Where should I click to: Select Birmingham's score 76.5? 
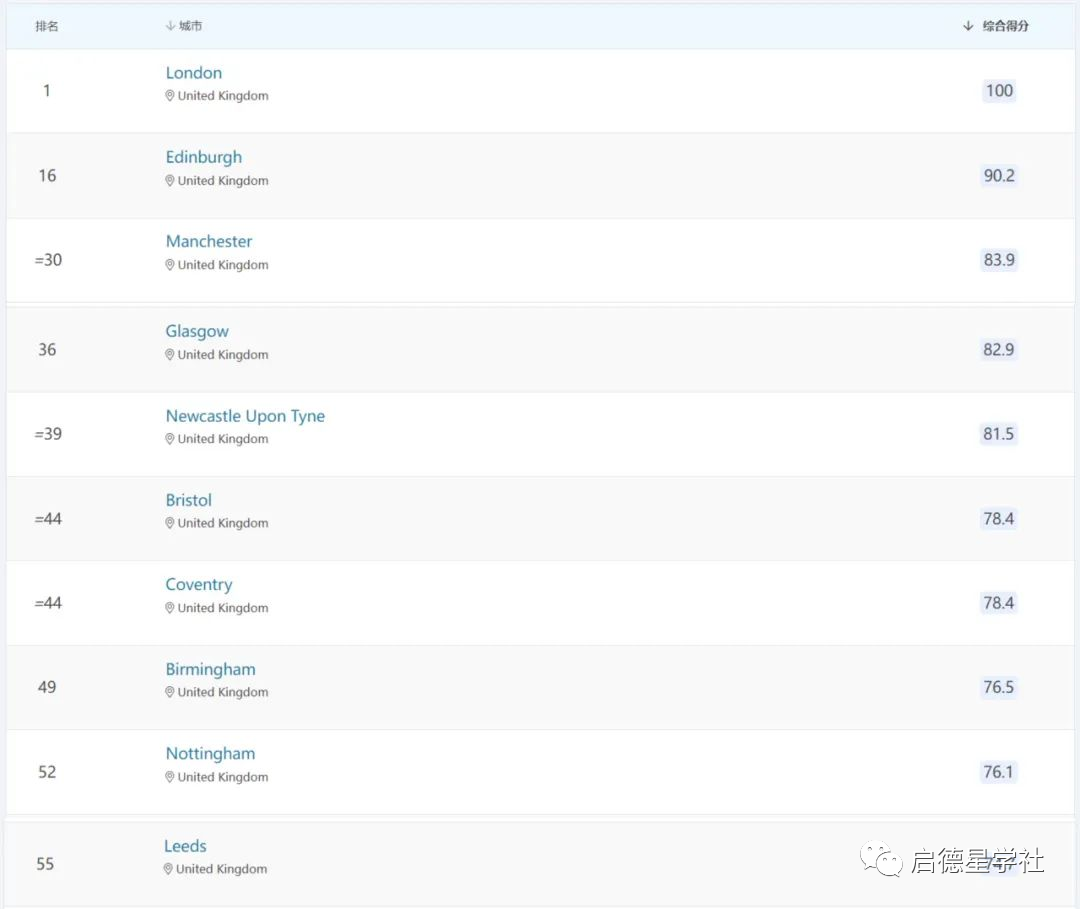point(999,687)
